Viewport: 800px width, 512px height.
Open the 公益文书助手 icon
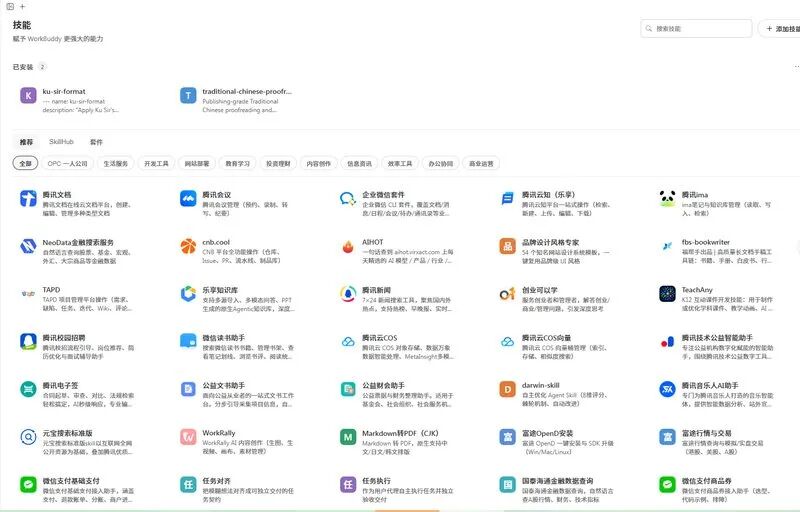click(x=188, y=389)
